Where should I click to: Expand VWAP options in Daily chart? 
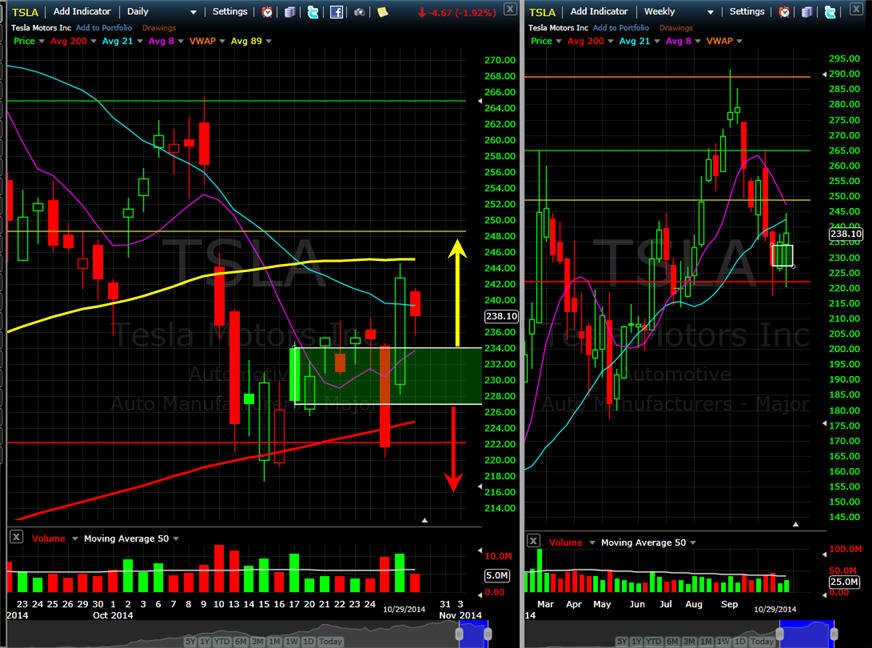click(x=222, y=41)
